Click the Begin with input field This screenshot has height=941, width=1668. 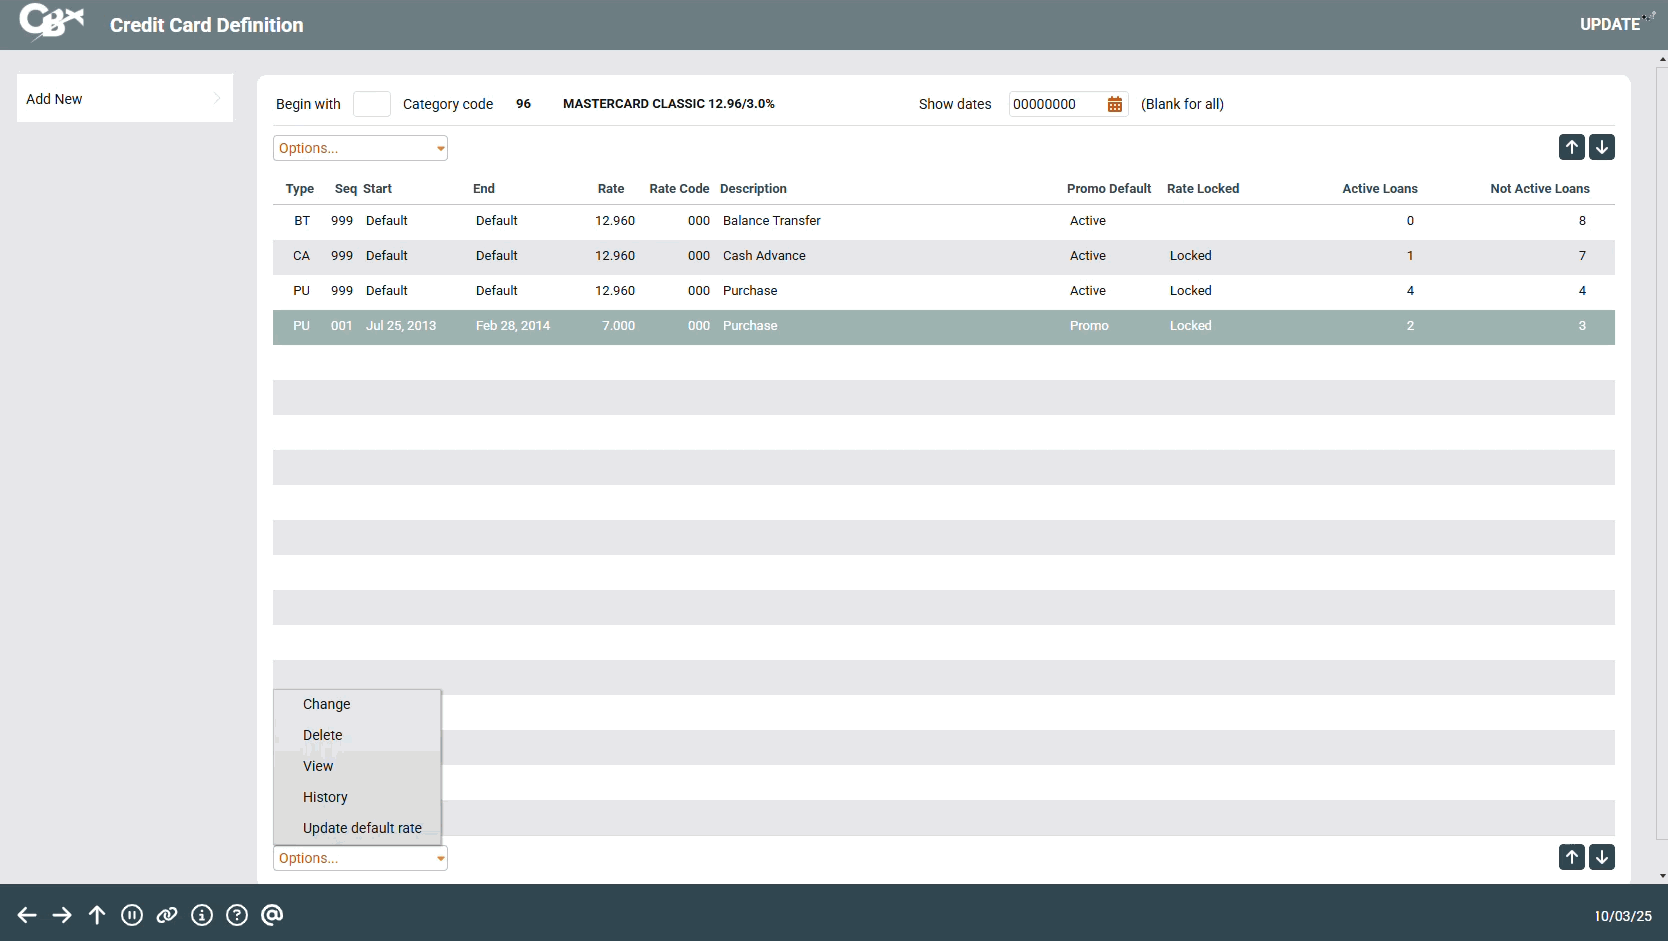372,104
